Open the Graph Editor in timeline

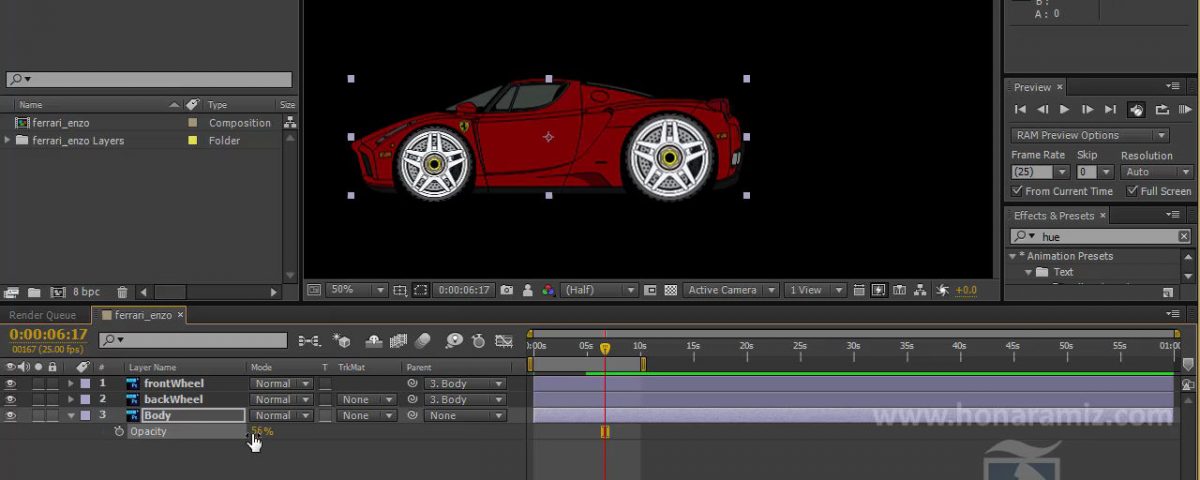point(504,341)
